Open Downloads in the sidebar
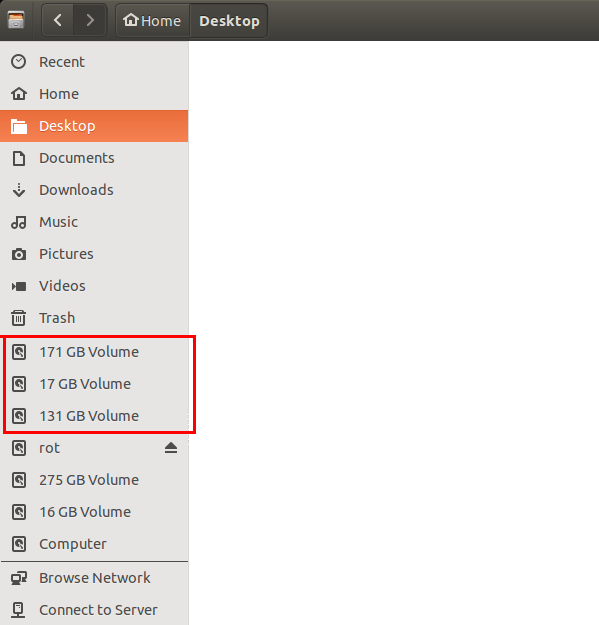 pyautogui.click(x=94, y=190)
